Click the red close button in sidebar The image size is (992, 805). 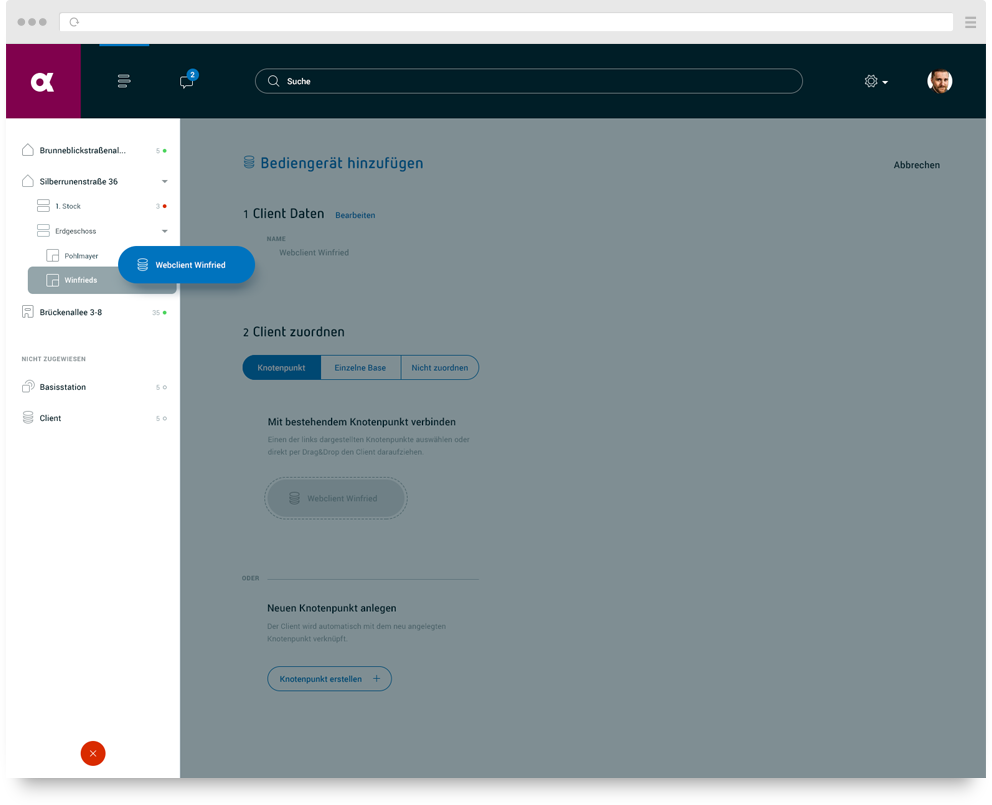click(x=93, y=754)
